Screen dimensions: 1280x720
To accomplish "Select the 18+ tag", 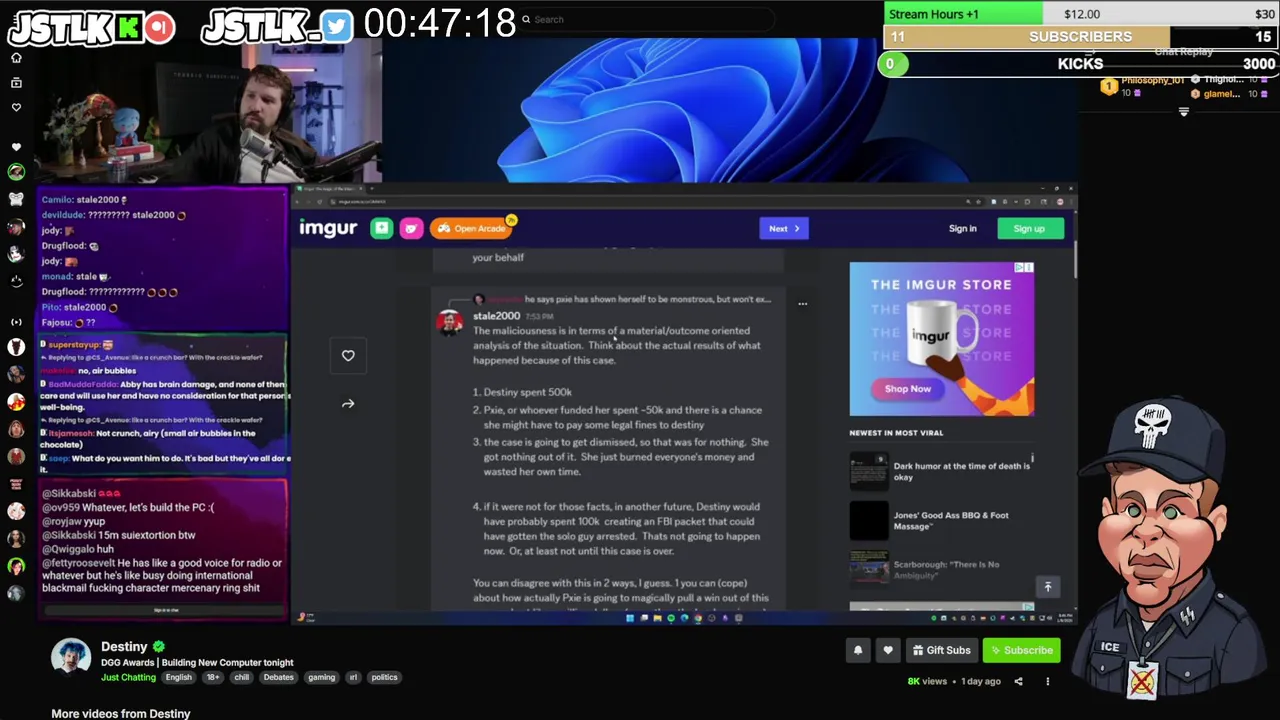I will coord(212,677).
